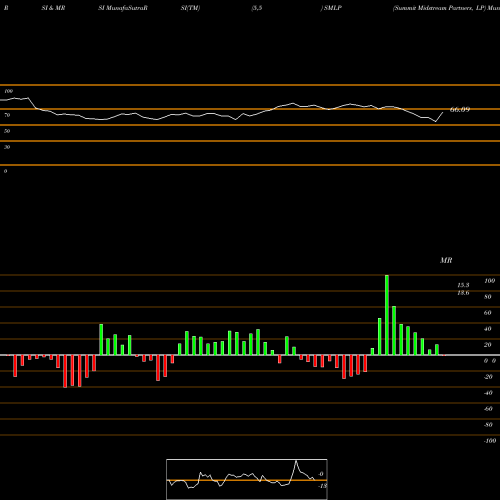This screenshot has height=500, width=500.
Task: Click the 40 label on the MR axis
Action: pos(488,329)
